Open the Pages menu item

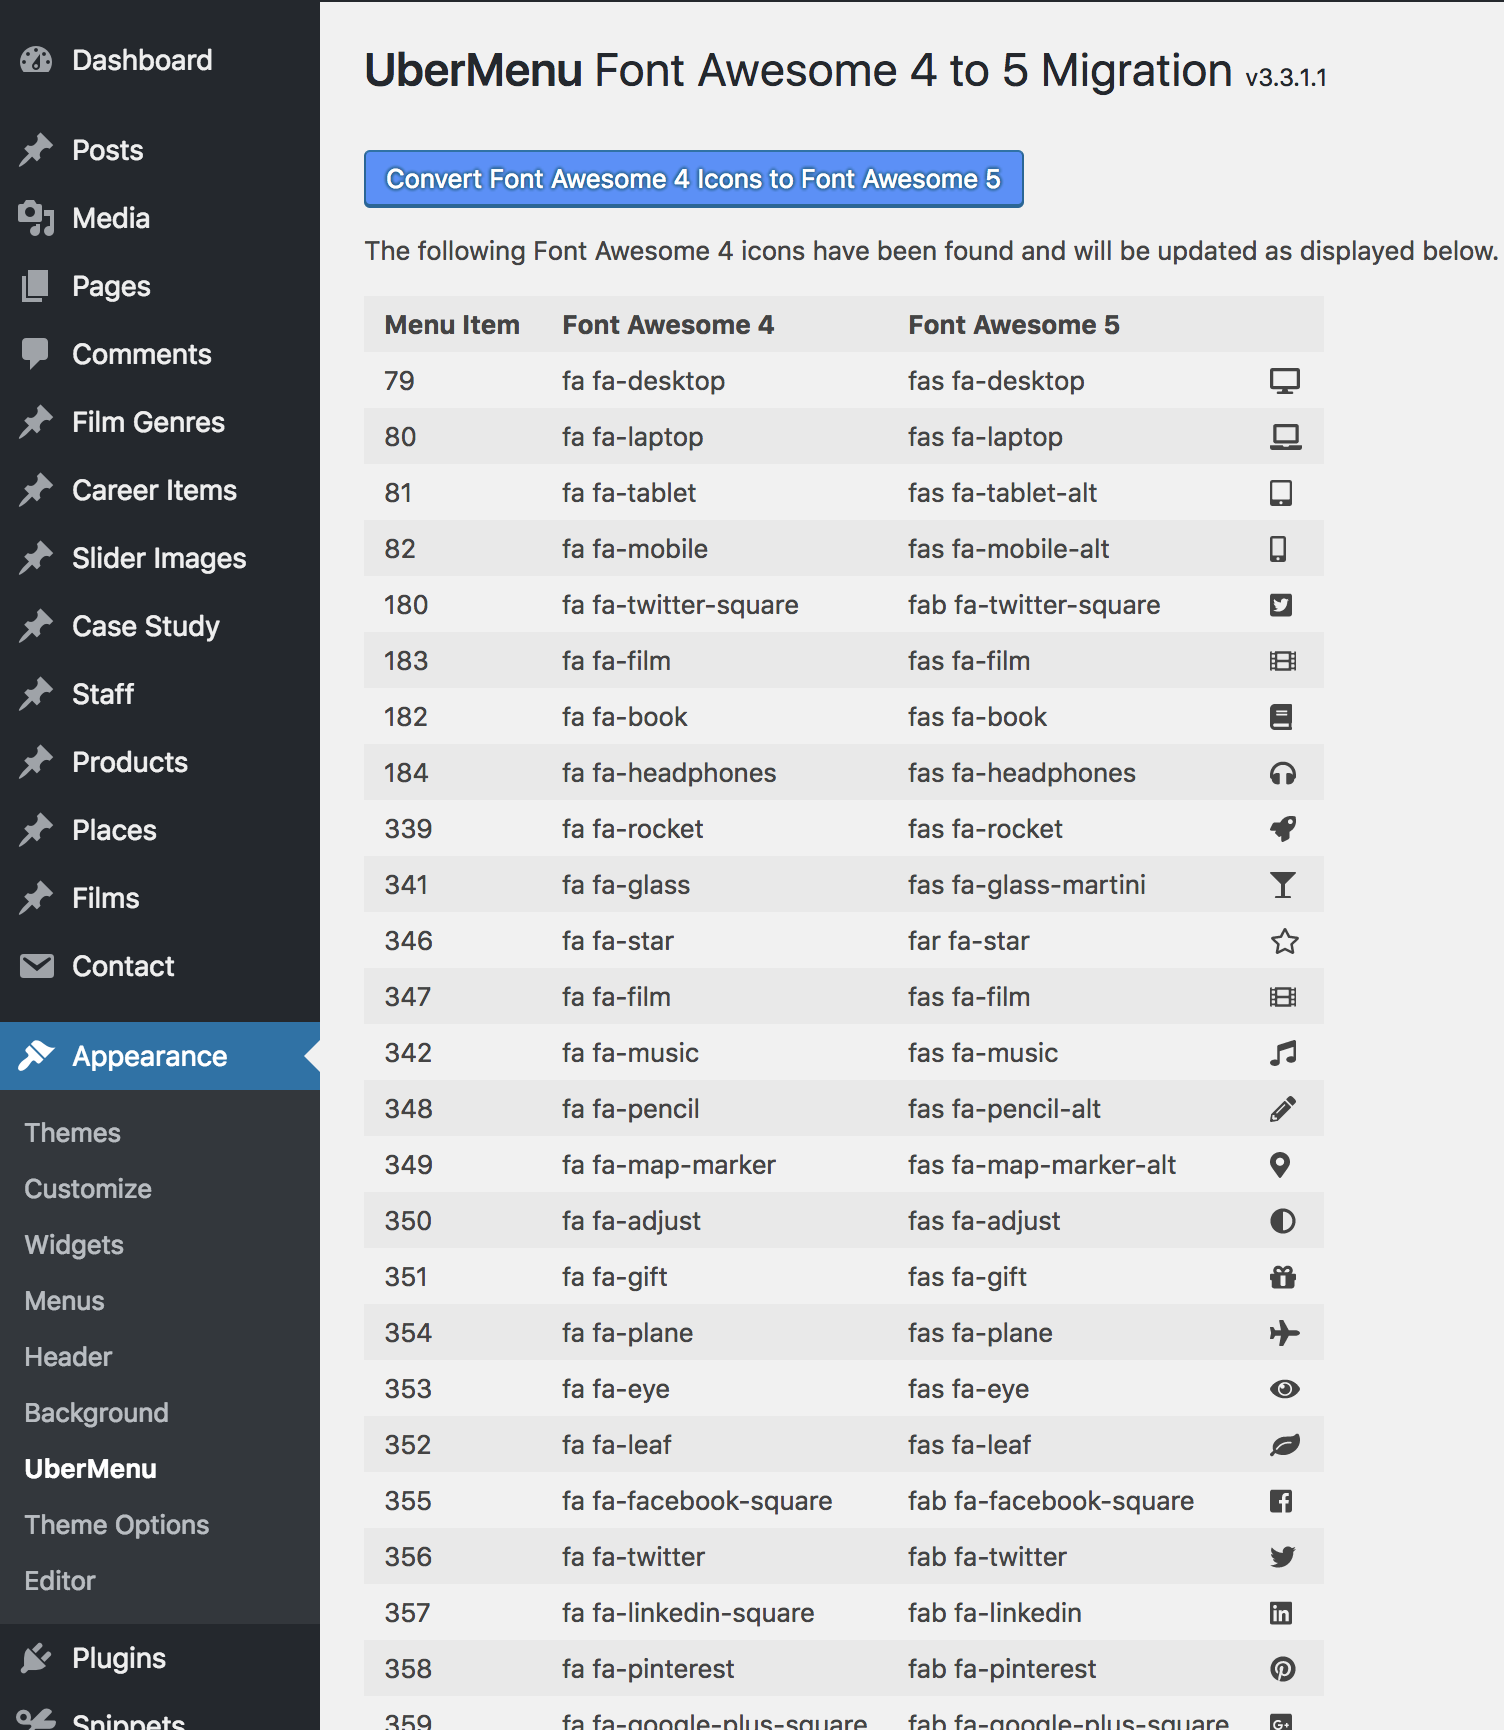pos(160,286)
